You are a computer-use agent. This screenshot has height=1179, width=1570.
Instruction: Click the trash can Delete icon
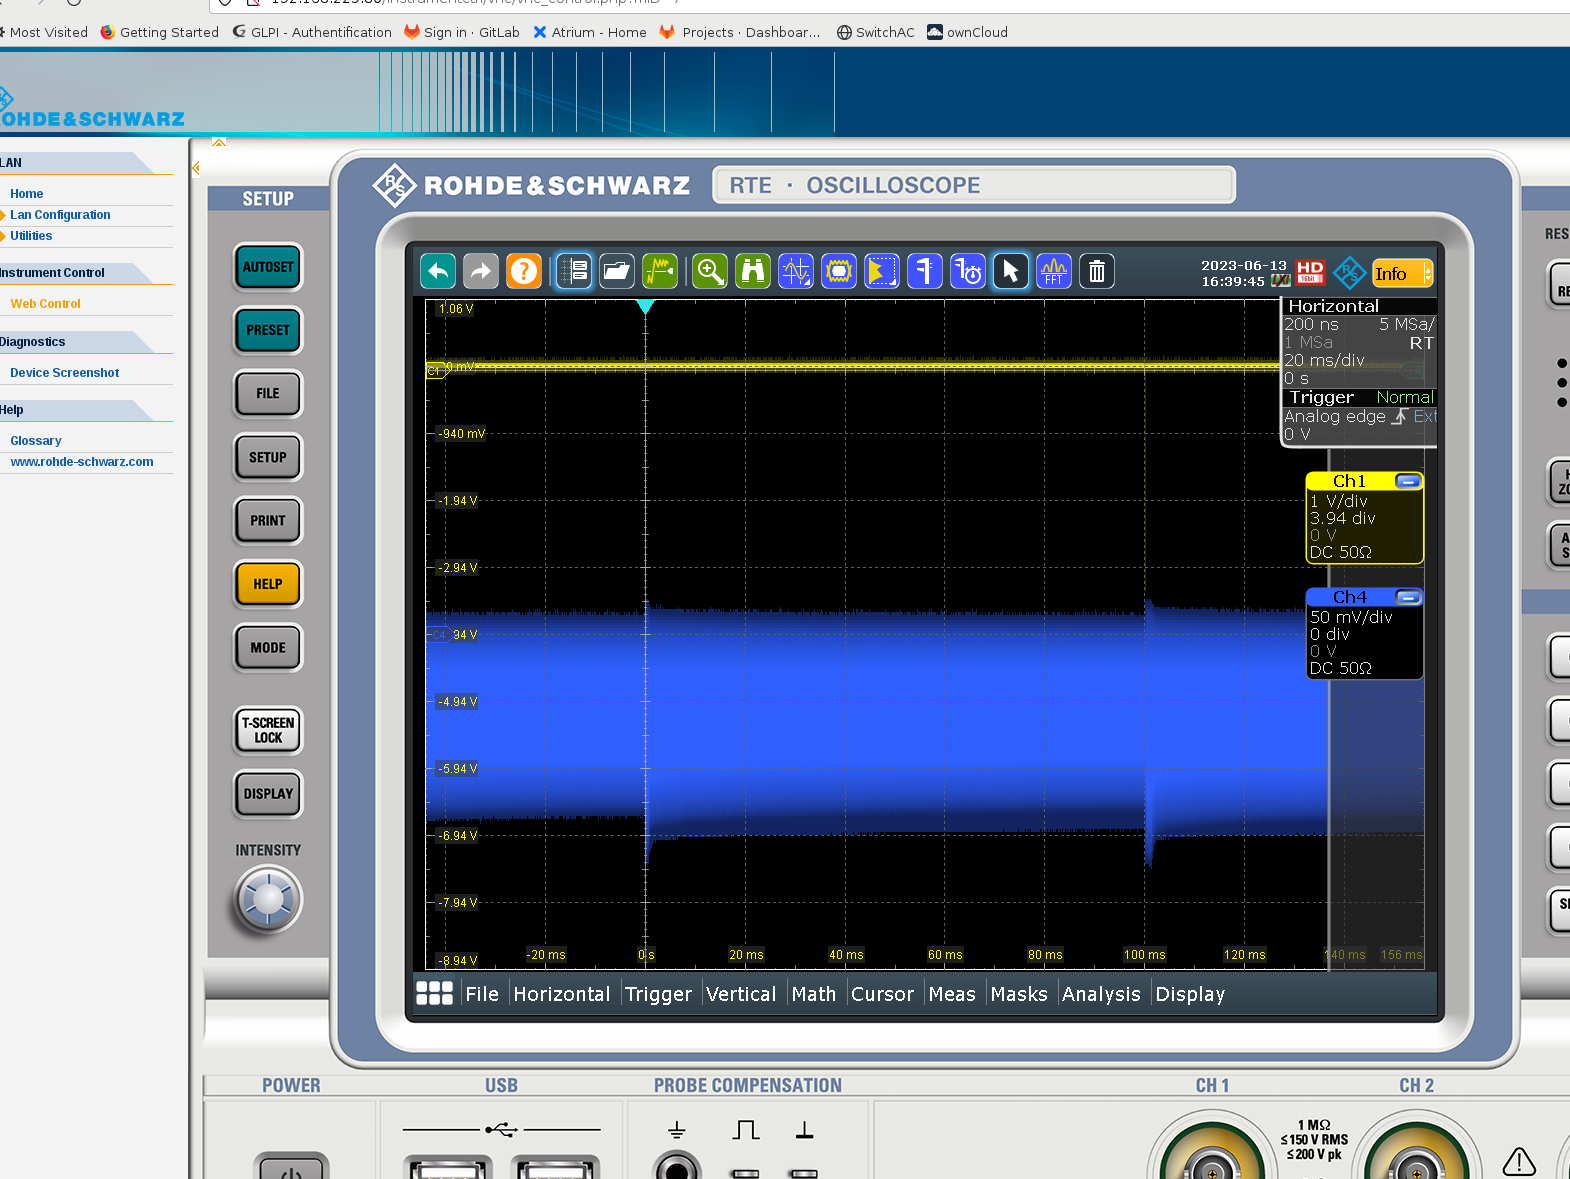pos(1097,271)
